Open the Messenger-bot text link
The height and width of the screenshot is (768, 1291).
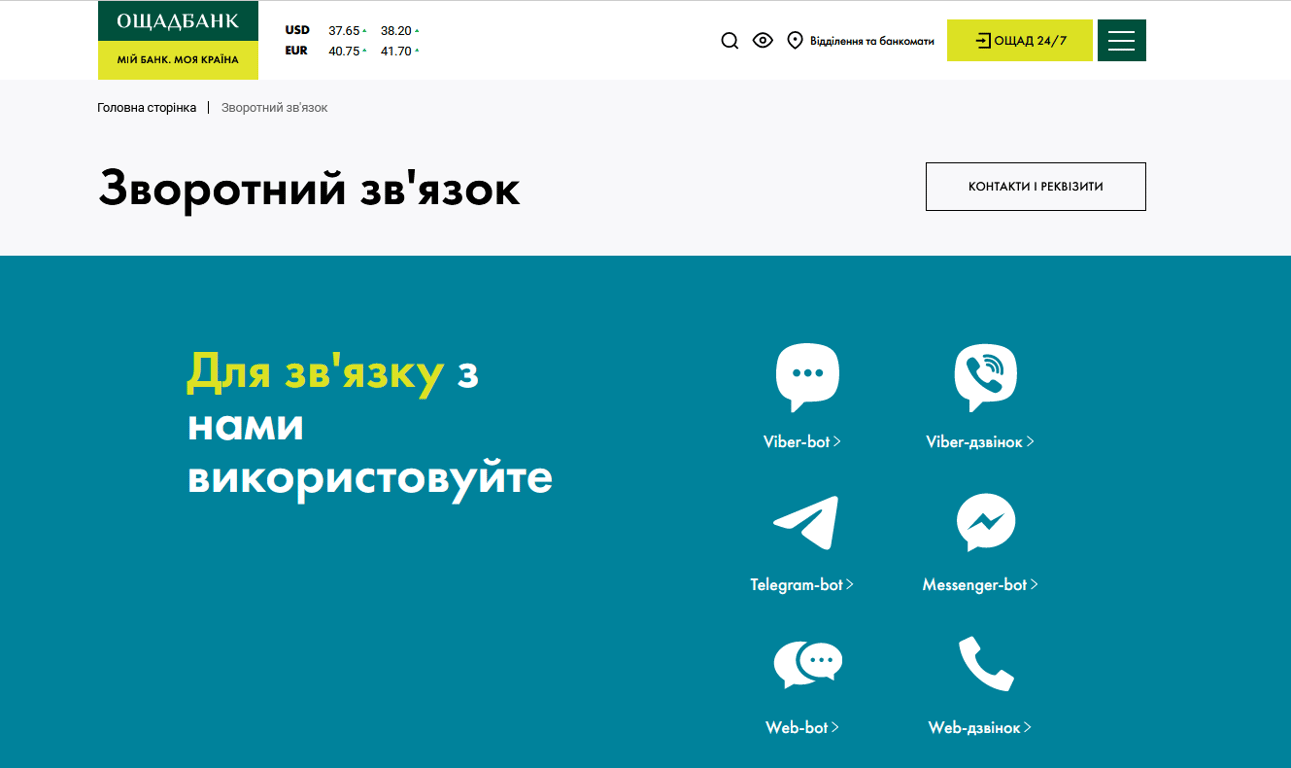[x=979, y=585]
